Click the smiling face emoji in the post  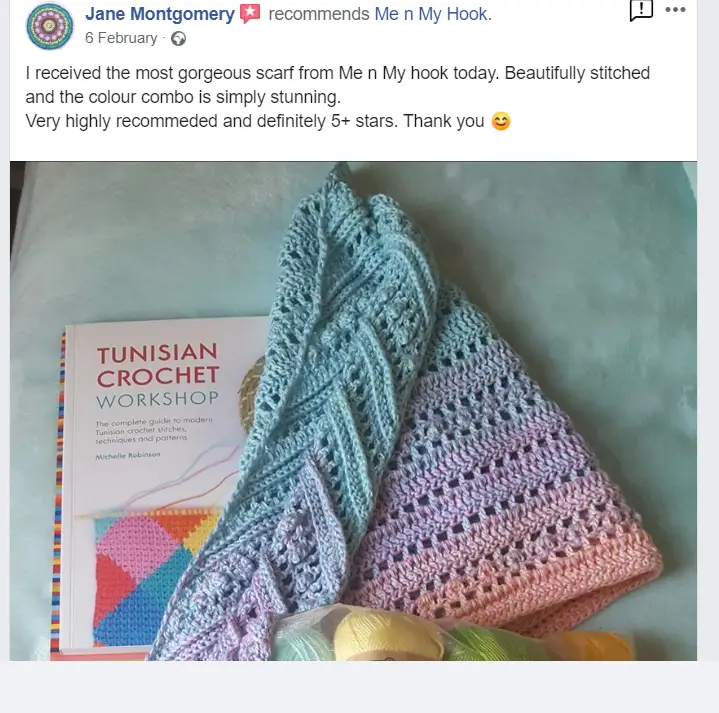click(501, 122)
